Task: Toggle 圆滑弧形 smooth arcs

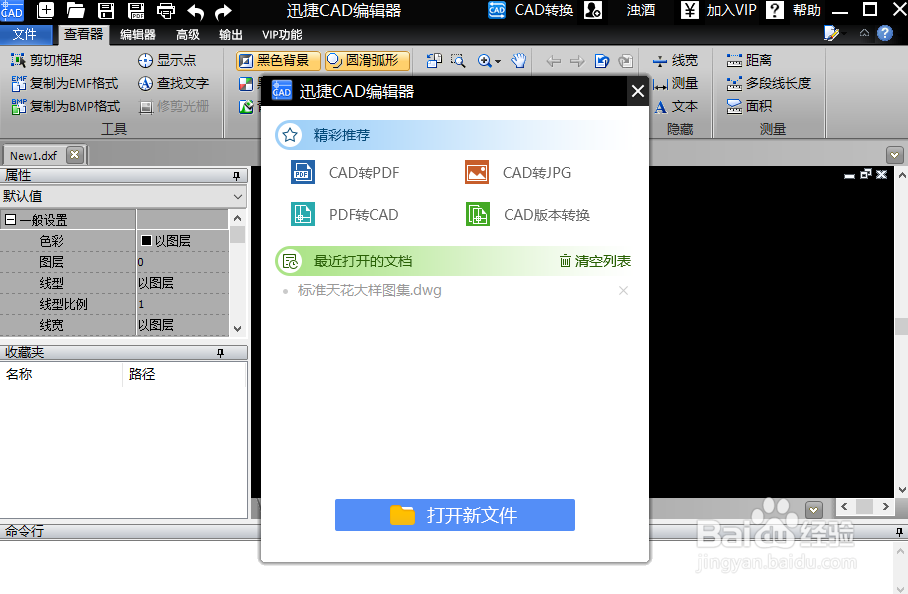Action: click(367, 60)
